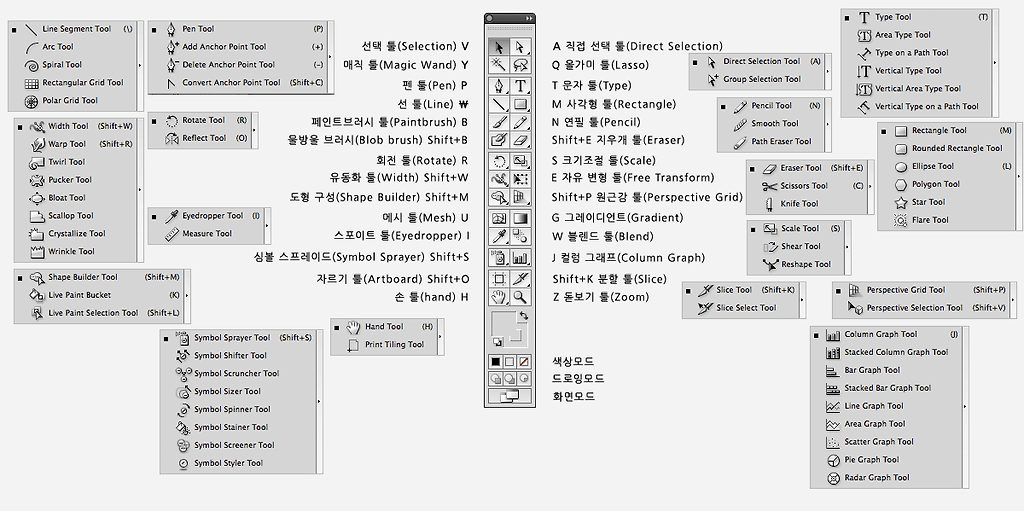Change screen mode button at toolbar bottom
1024x511 pixels.
509,395
